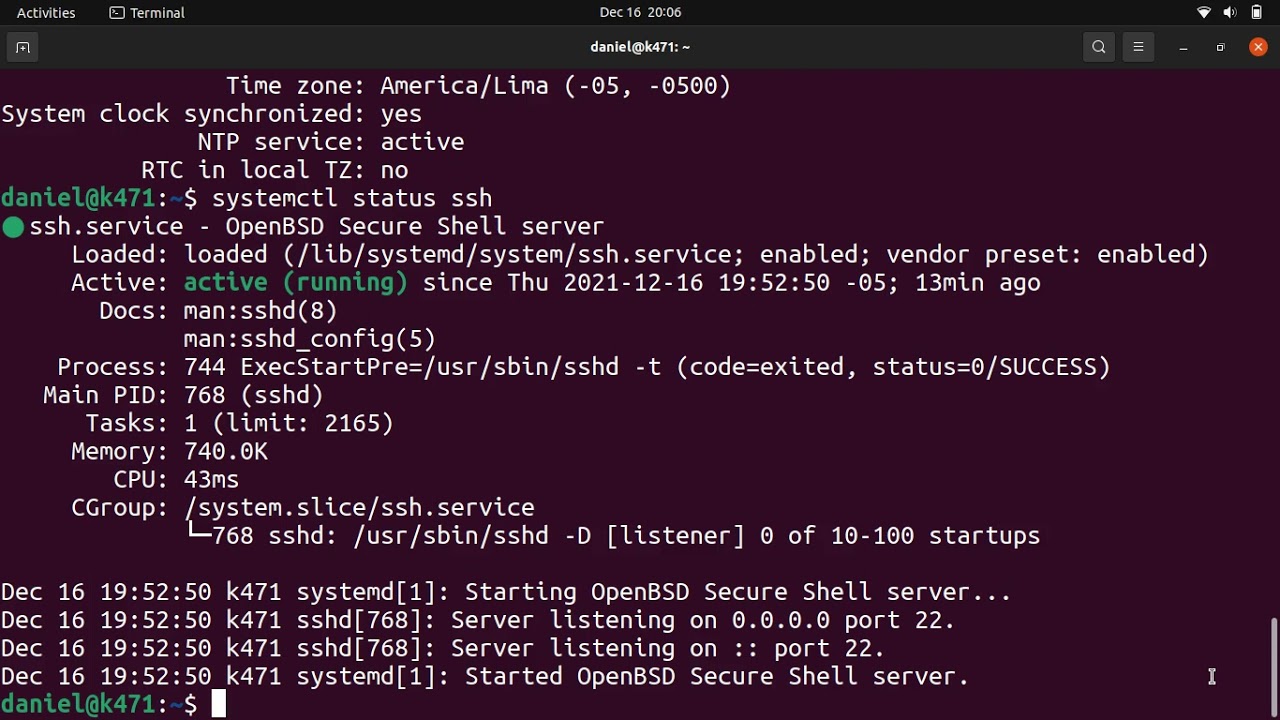
Task: Click the green ssh.service status dot
Action: point(13,227)
